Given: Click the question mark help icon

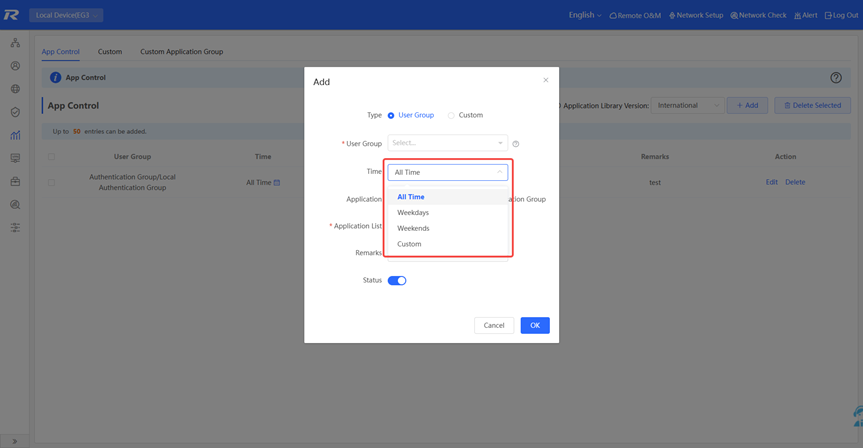Looking at the screenshot, I should coord(836,78).
